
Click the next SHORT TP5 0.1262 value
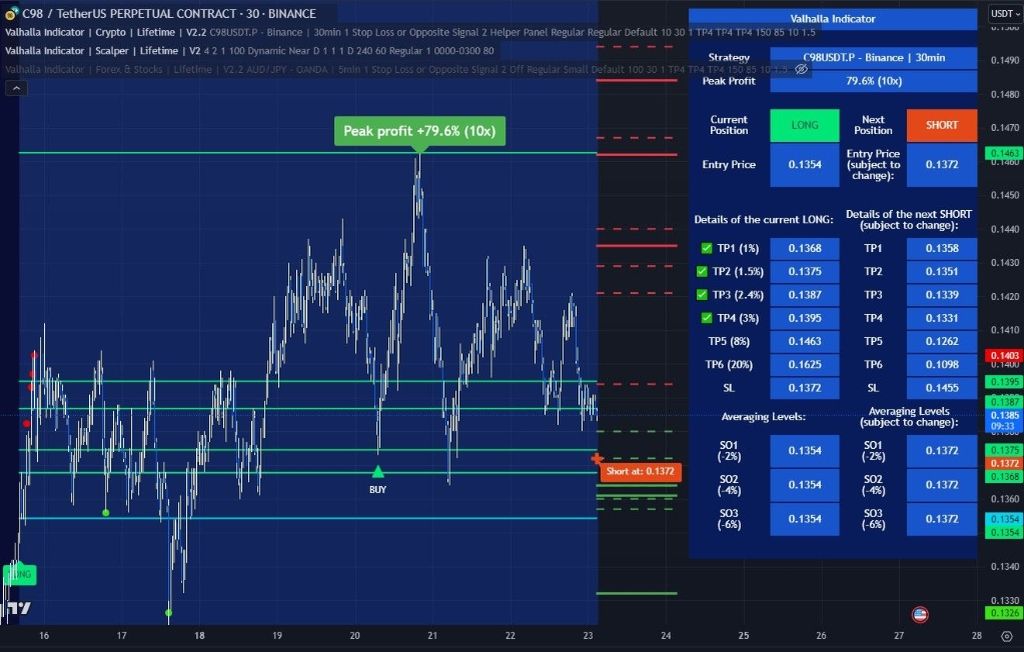(942, 341)
